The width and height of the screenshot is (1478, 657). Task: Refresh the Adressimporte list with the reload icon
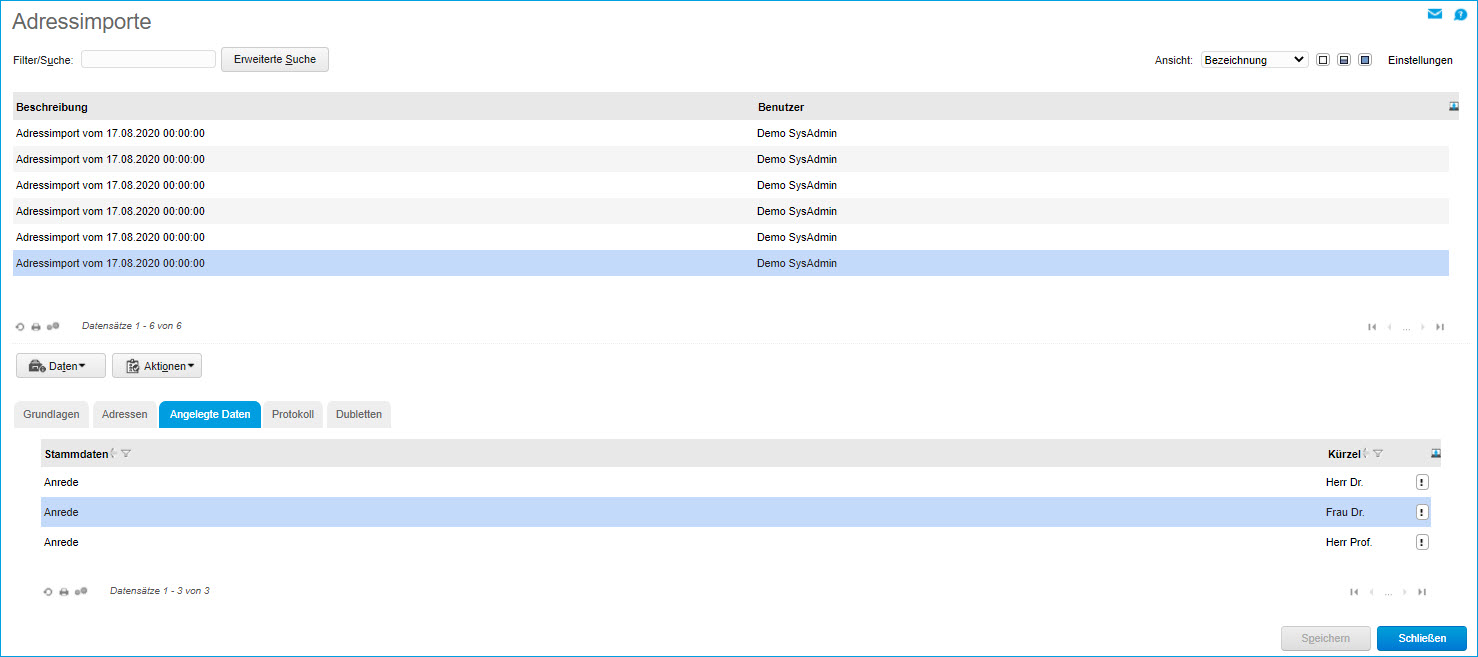point(20,327)
